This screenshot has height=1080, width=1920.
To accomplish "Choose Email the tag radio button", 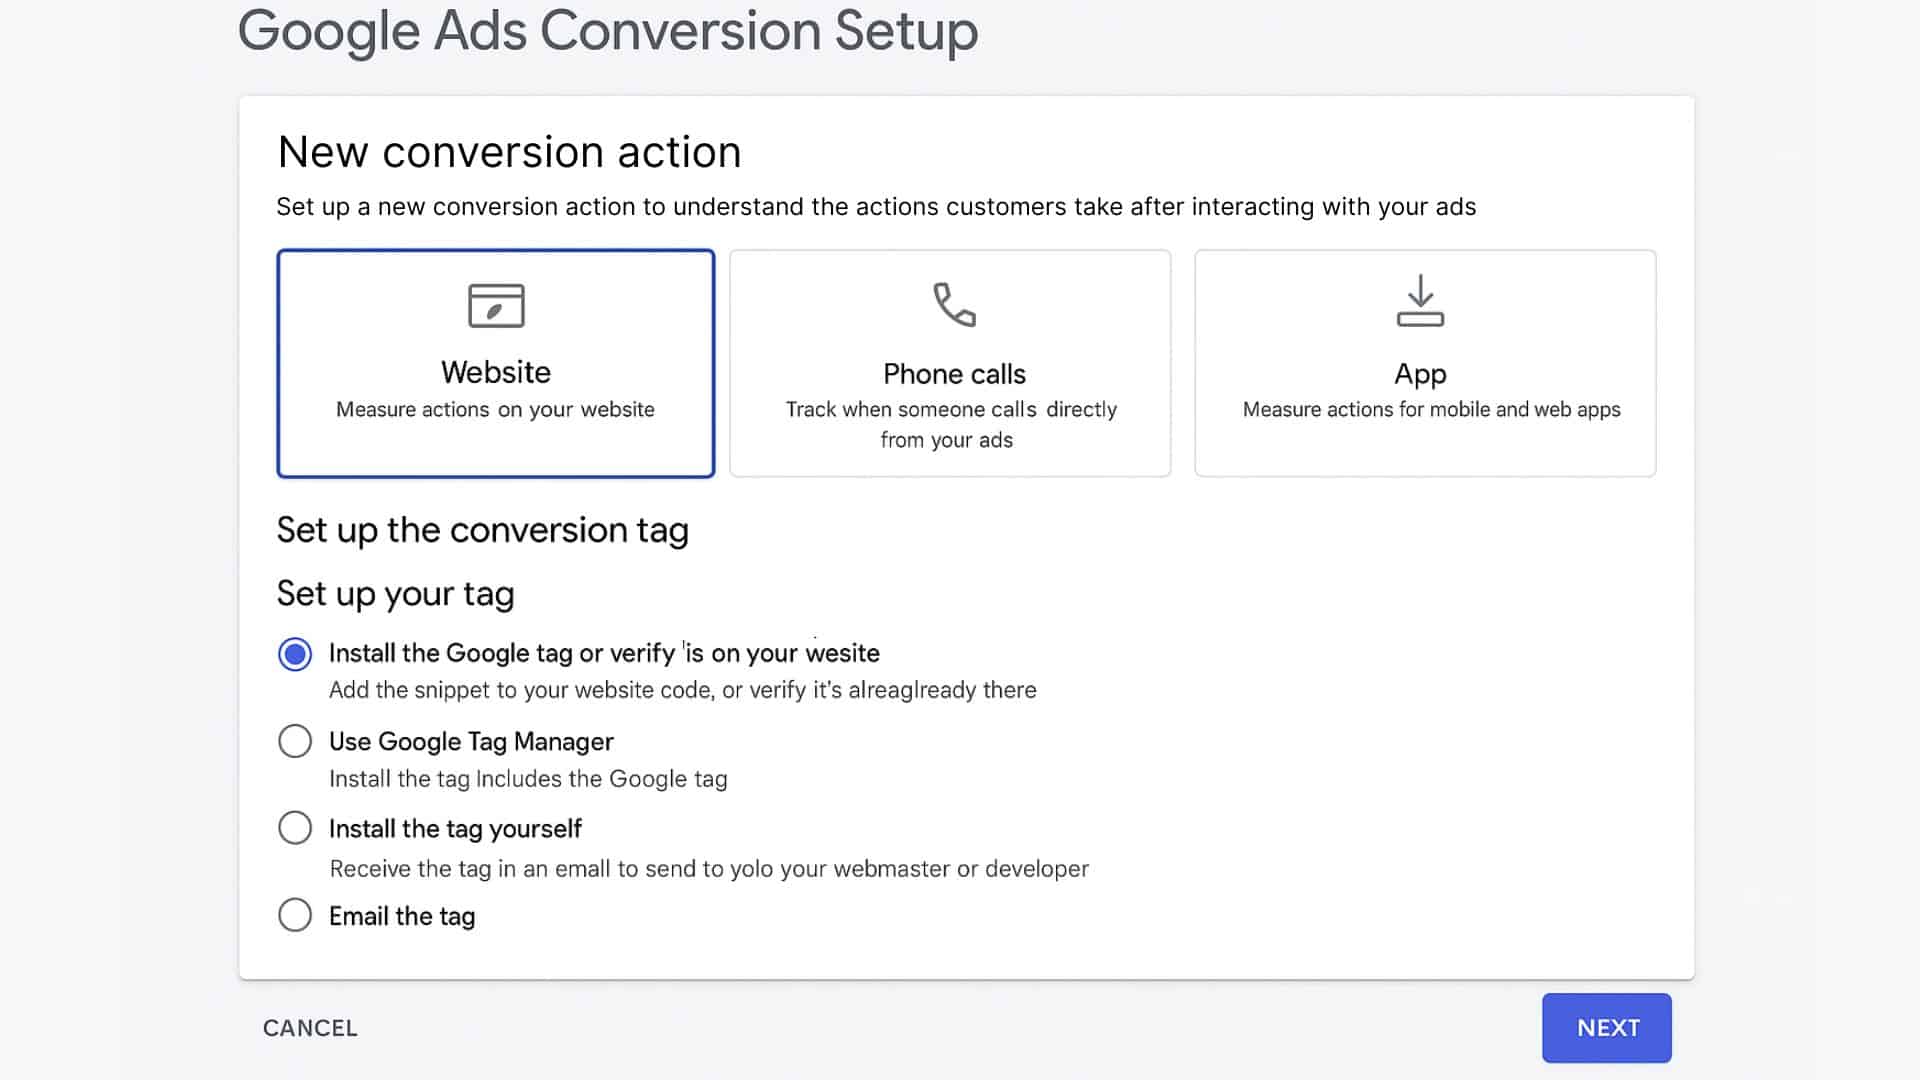I will (x=295, y=915).
